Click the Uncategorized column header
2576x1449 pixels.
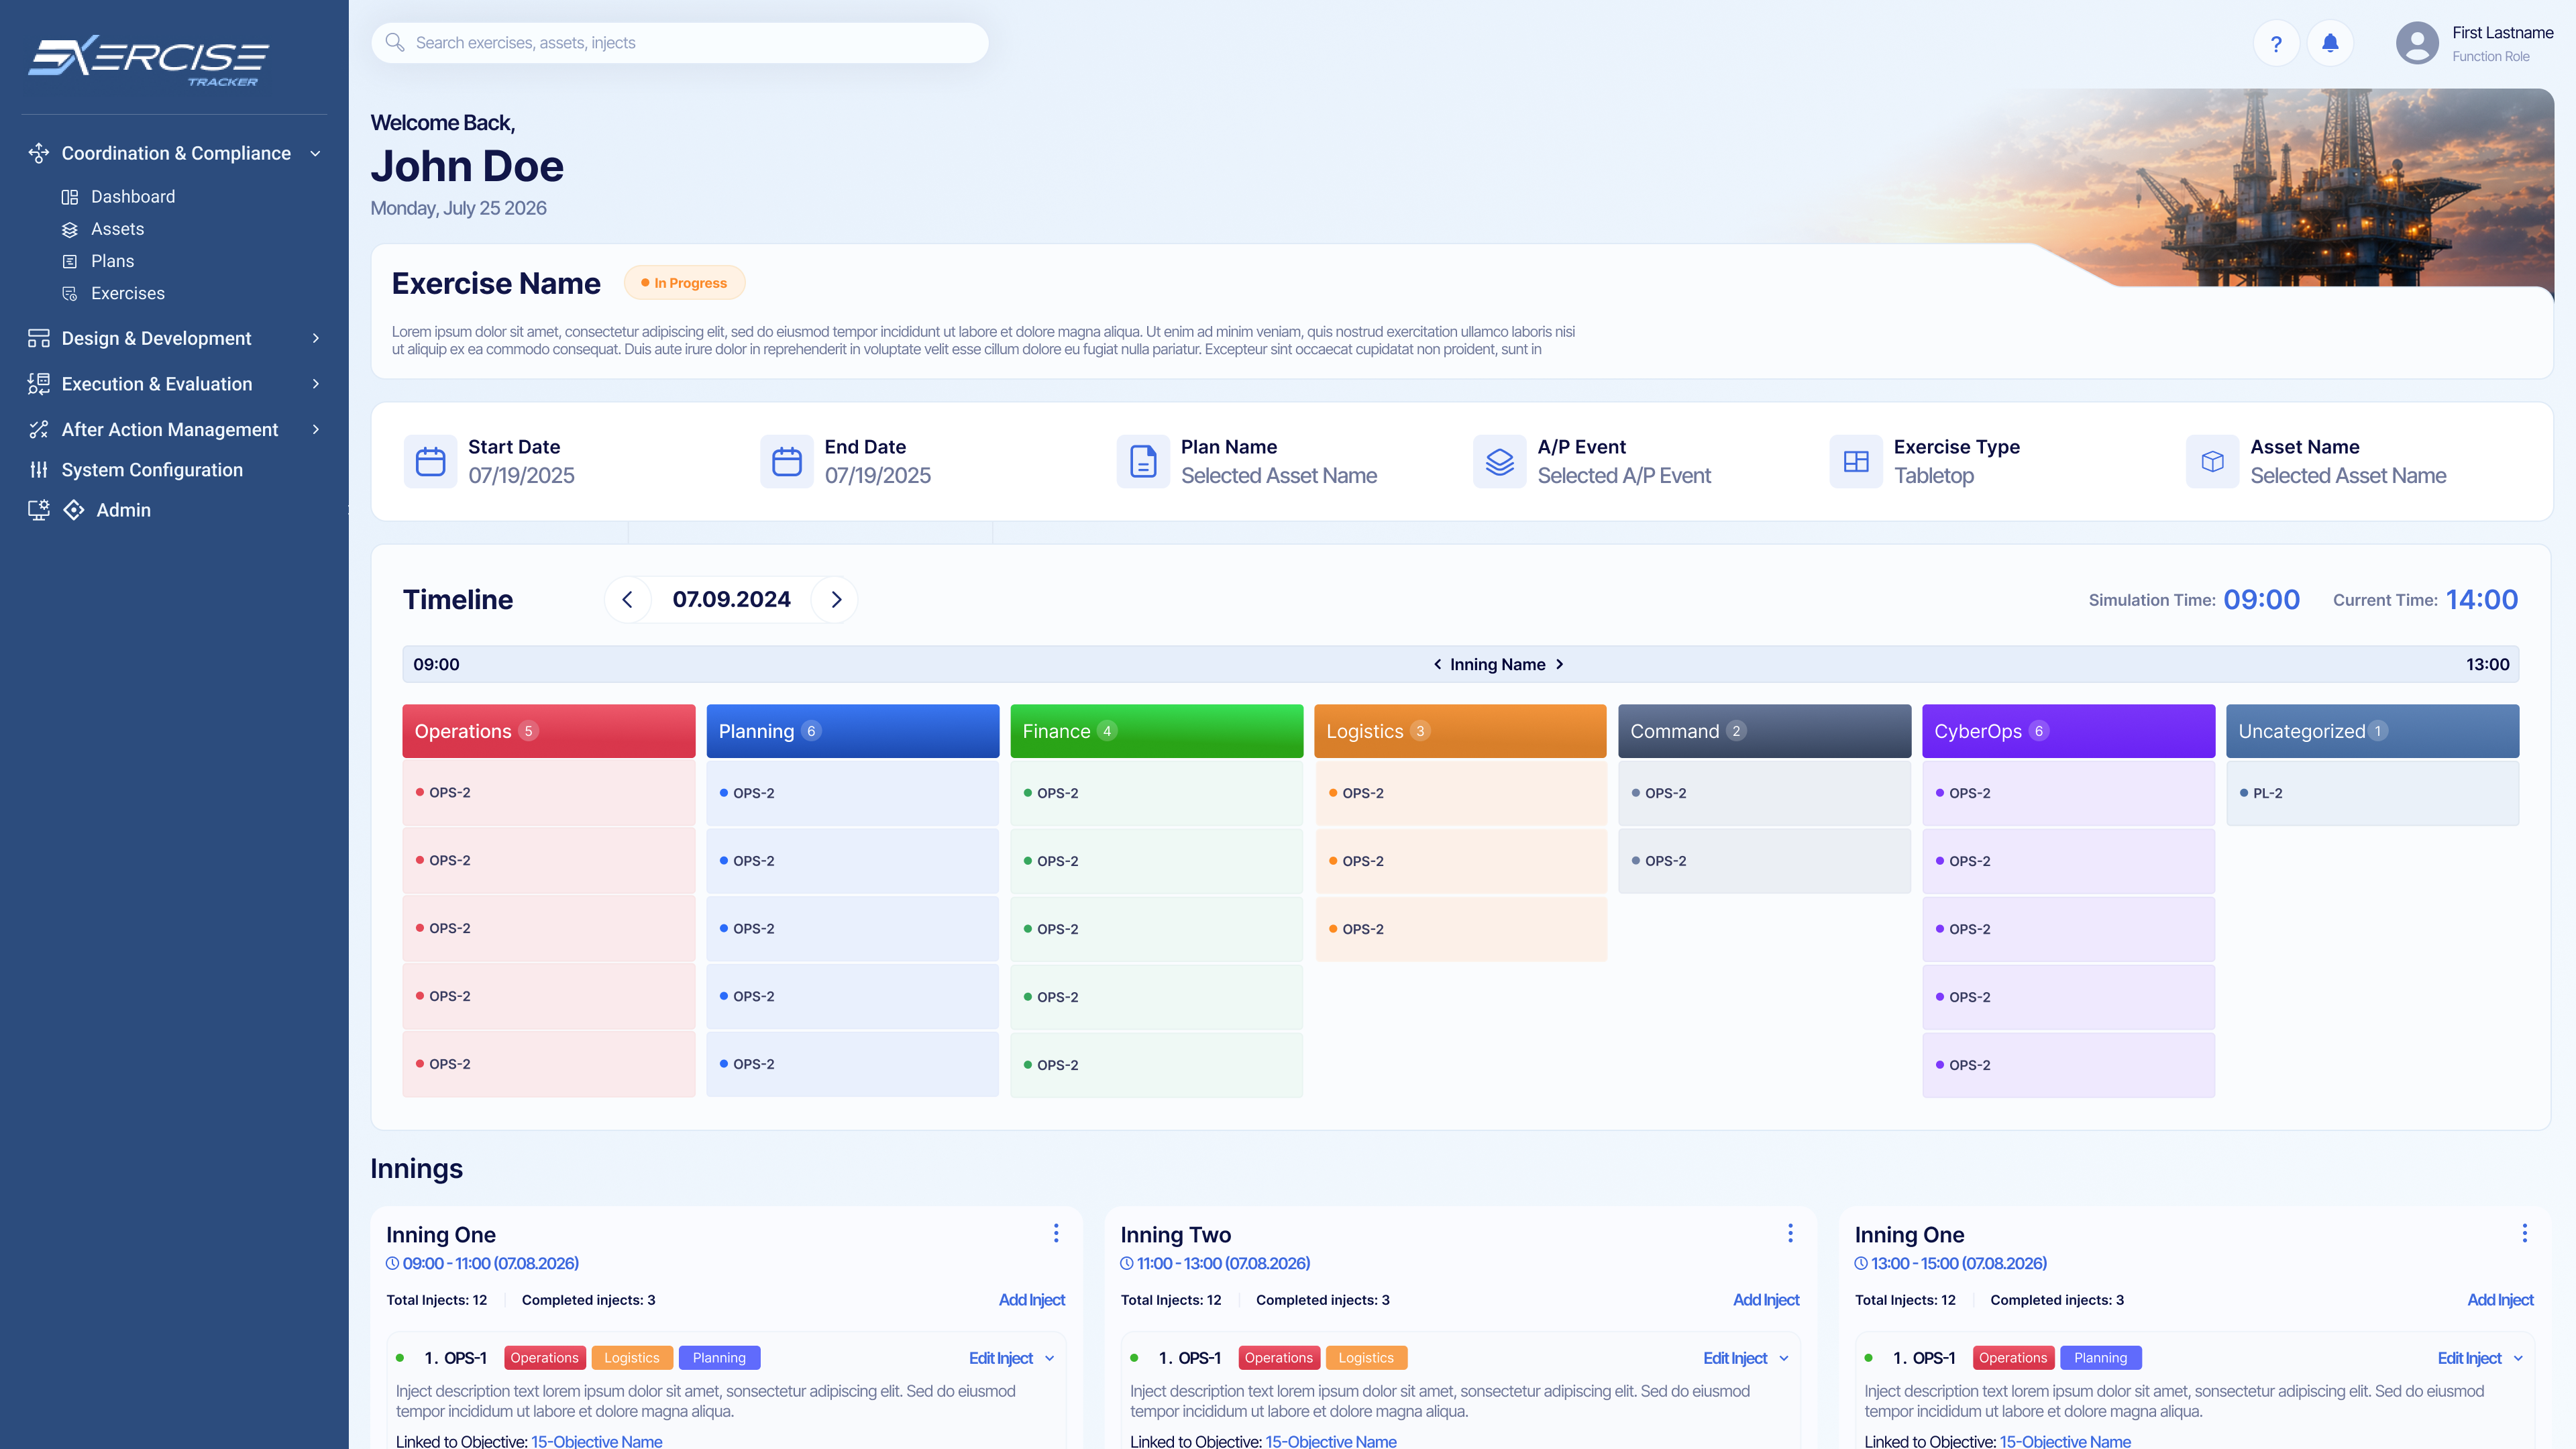click(x=2373, y=731)
